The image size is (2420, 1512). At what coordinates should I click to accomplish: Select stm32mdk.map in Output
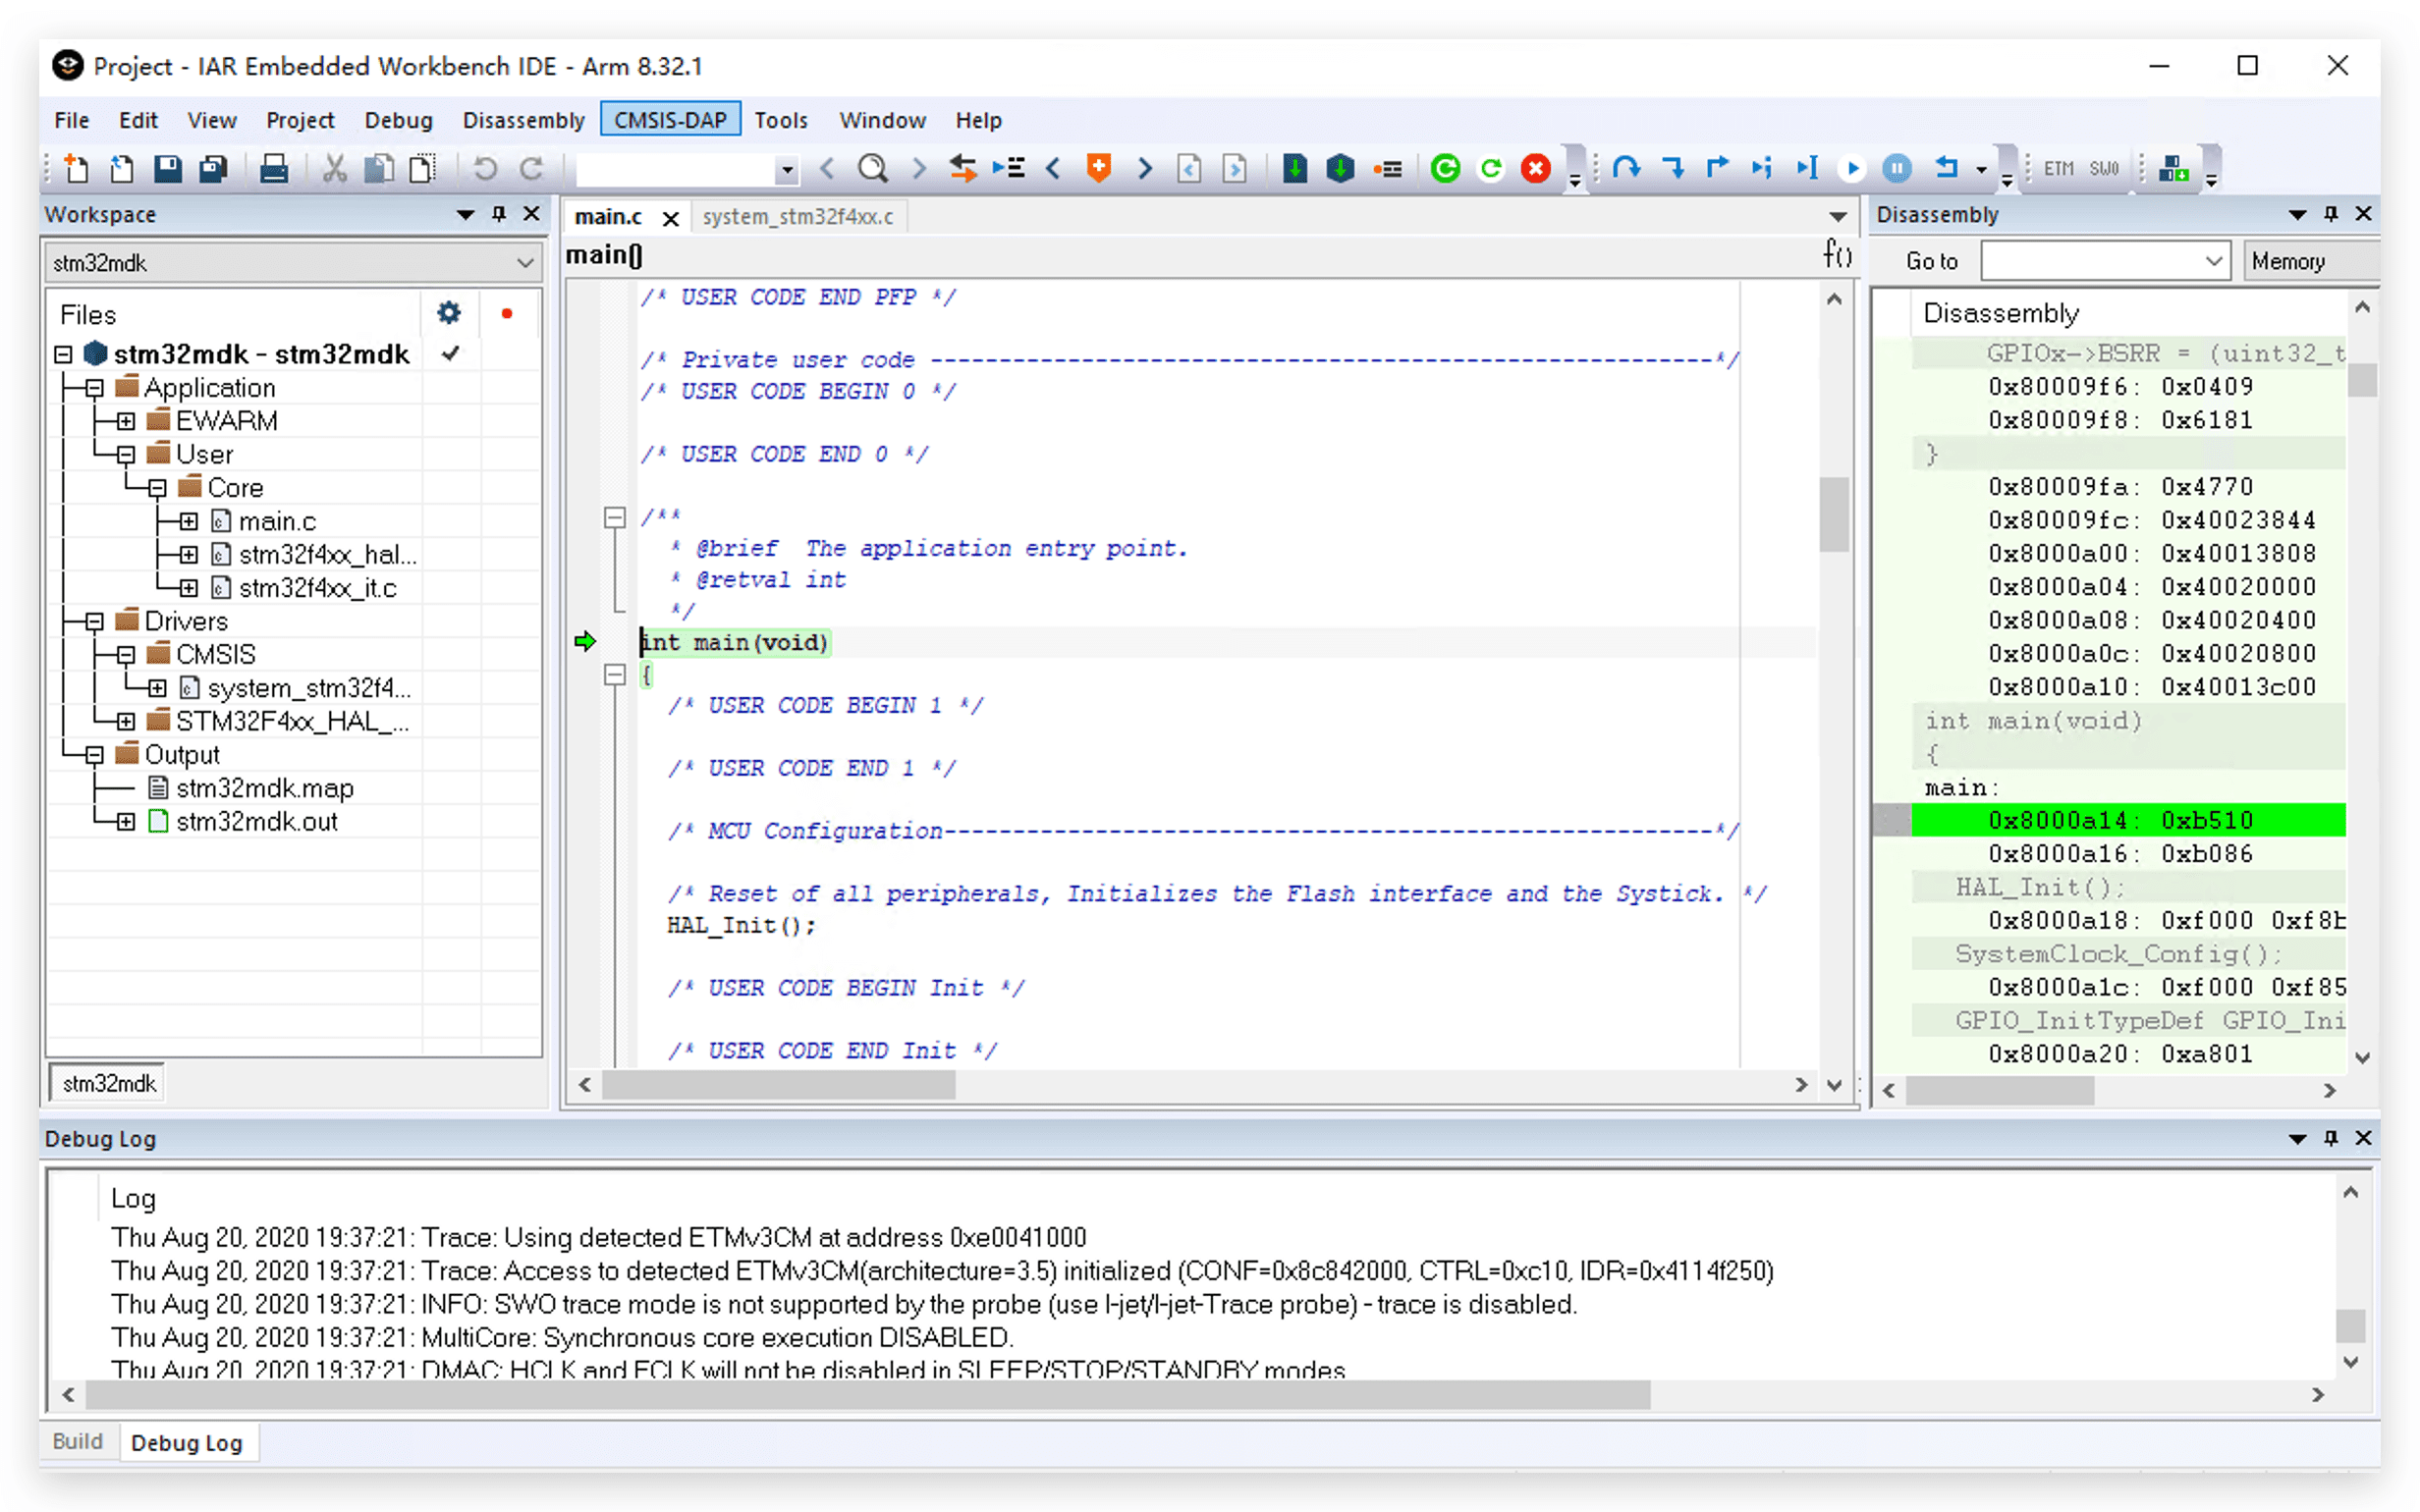265,788
